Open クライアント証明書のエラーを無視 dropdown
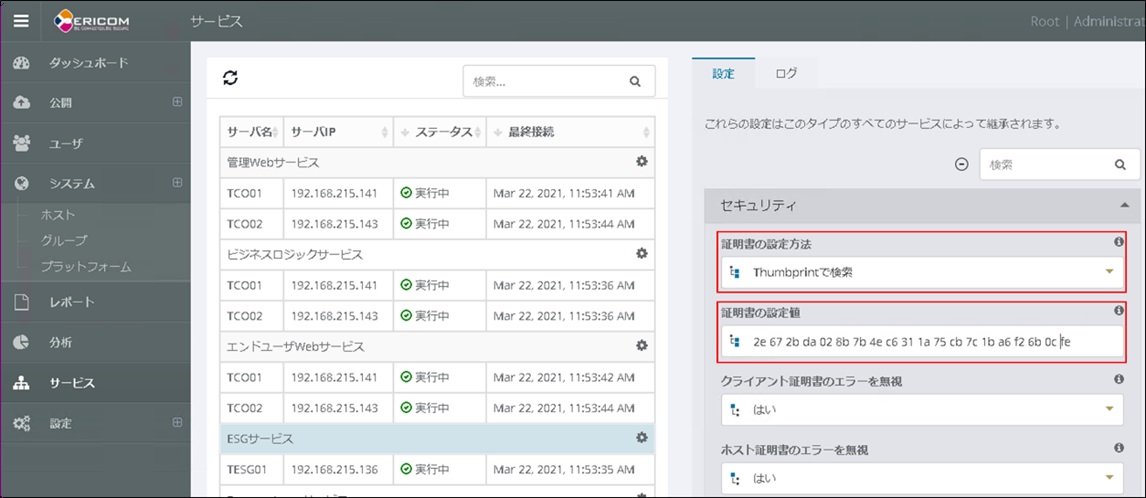 click(920, 408)
